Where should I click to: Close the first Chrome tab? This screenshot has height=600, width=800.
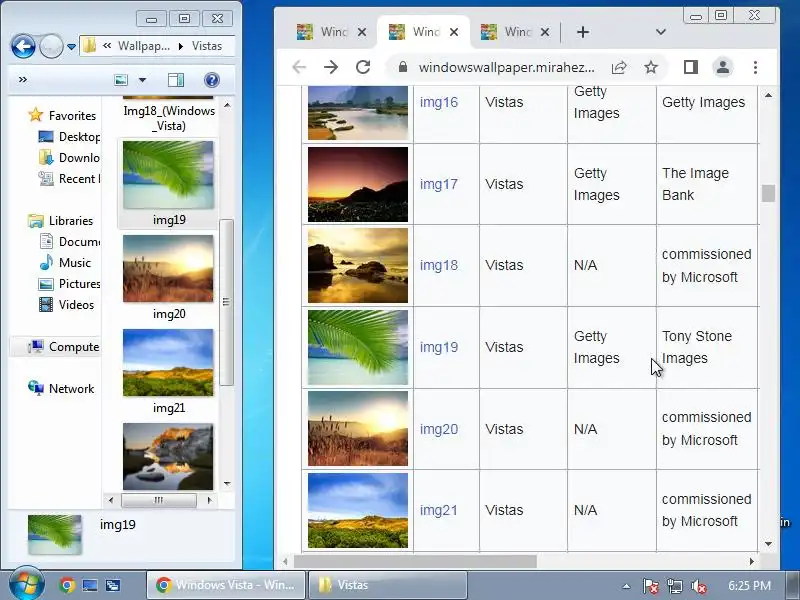[362, 32]
